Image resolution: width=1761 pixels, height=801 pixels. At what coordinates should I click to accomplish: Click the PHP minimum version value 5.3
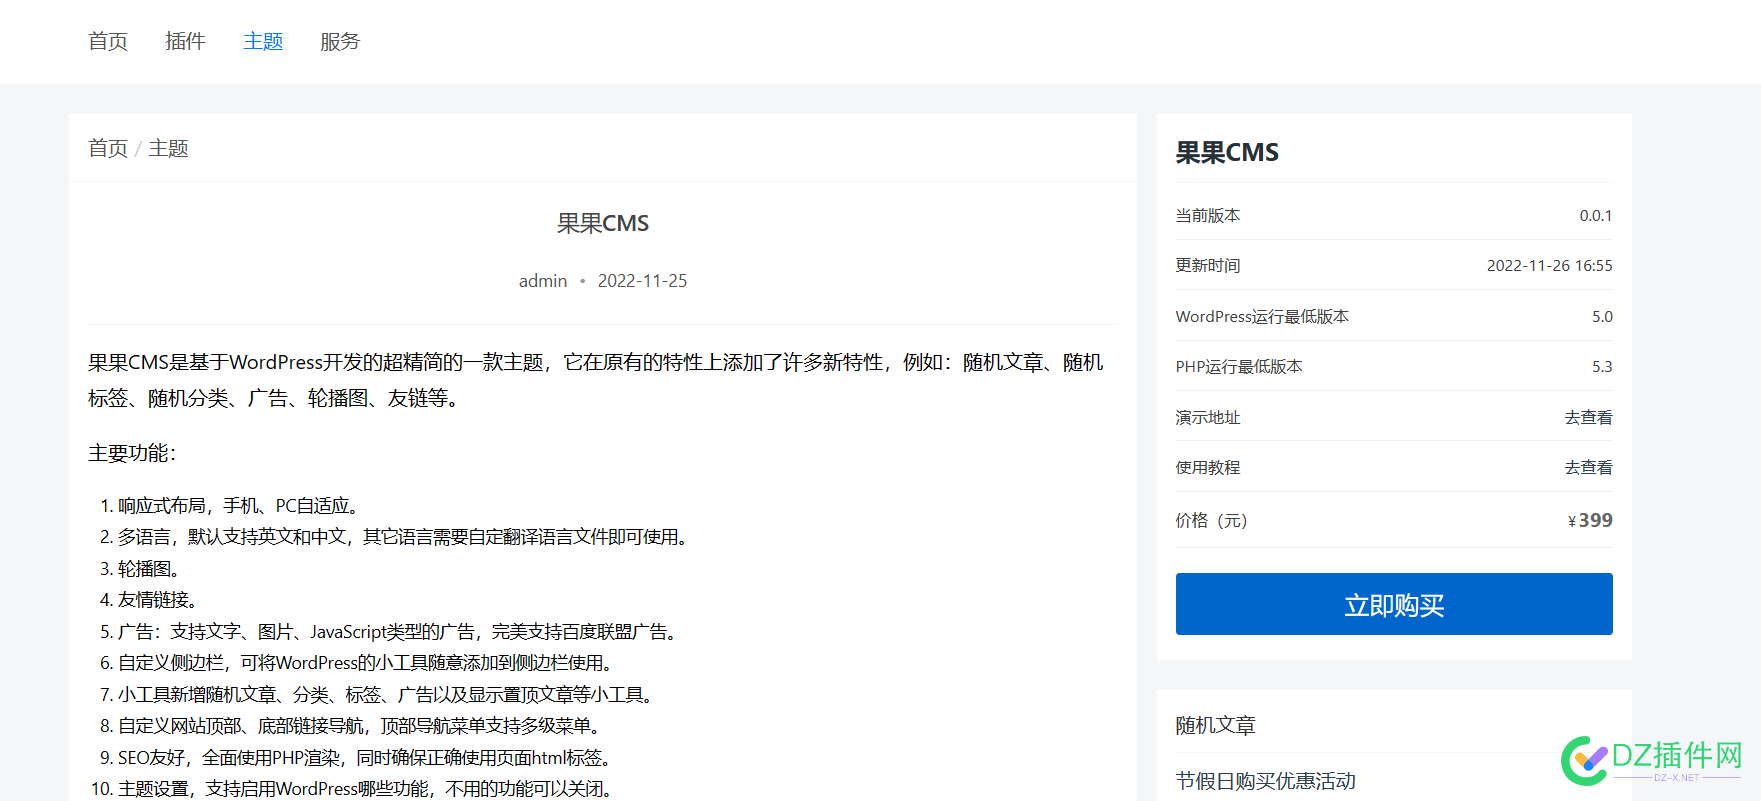coord(1602,366)
